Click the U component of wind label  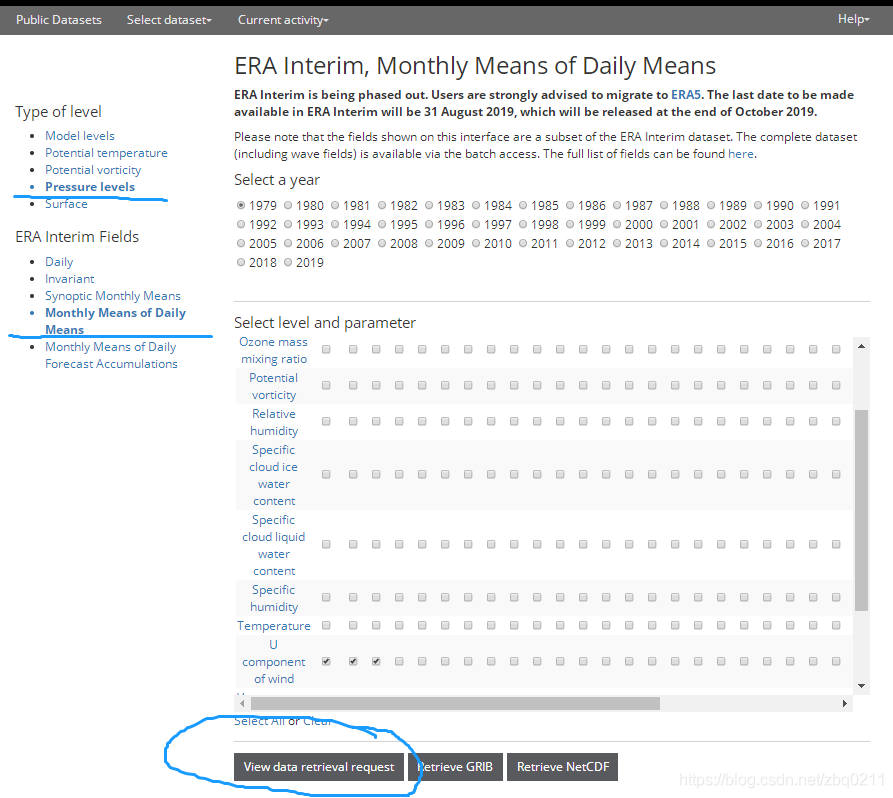click(x=273, y=662)
